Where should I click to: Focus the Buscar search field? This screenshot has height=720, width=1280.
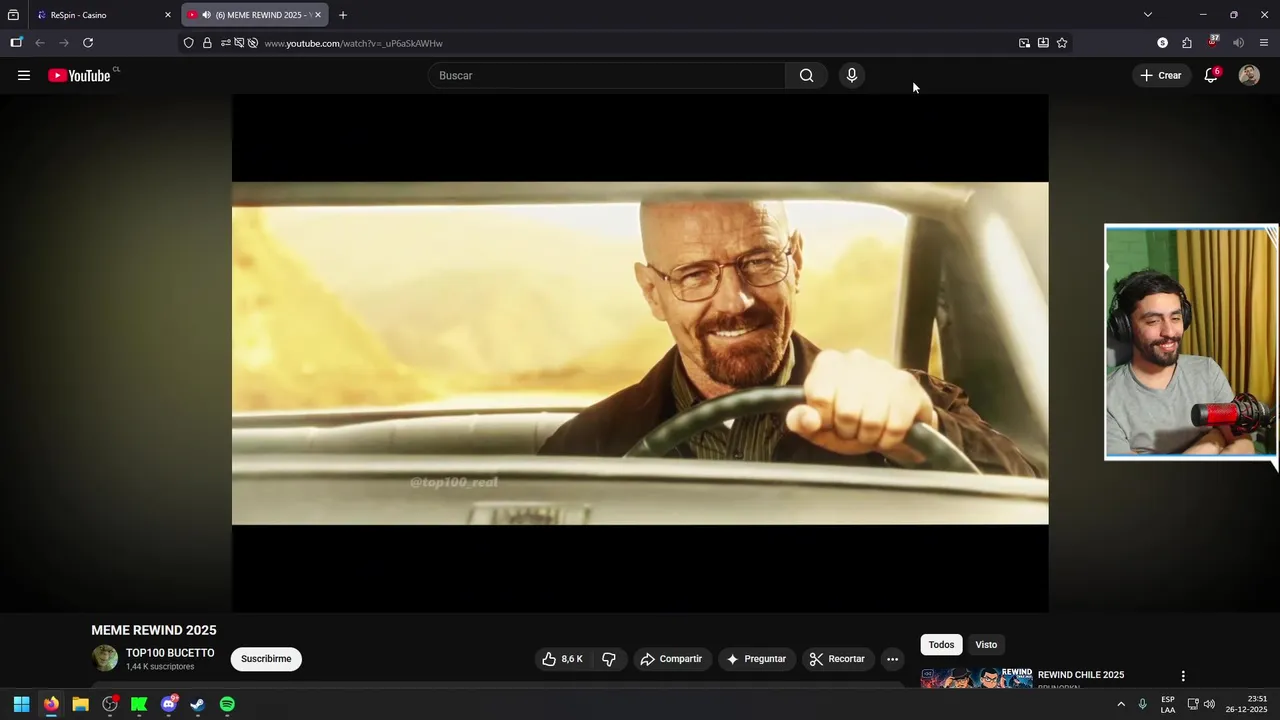pyautogui.click(x=607, y=75)
